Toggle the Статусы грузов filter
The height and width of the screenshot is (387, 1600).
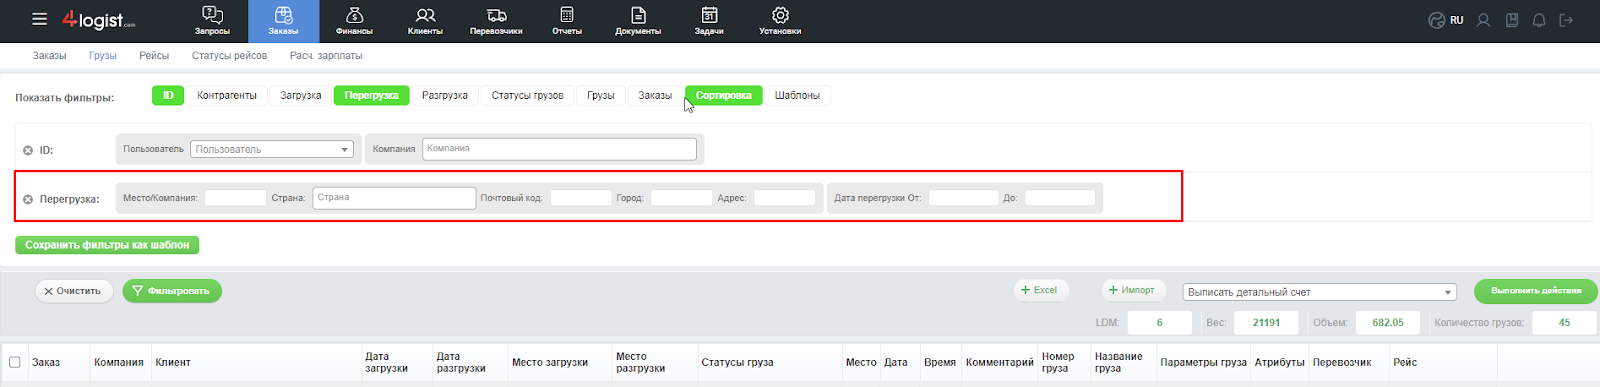[527, 95]
